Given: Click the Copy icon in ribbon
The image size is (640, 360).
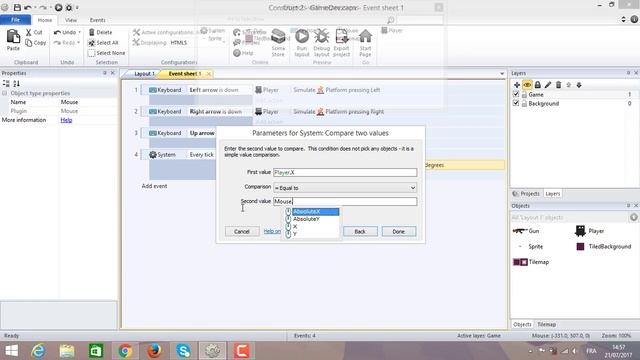Looking at the screenshot, I should tap(29, 42).
